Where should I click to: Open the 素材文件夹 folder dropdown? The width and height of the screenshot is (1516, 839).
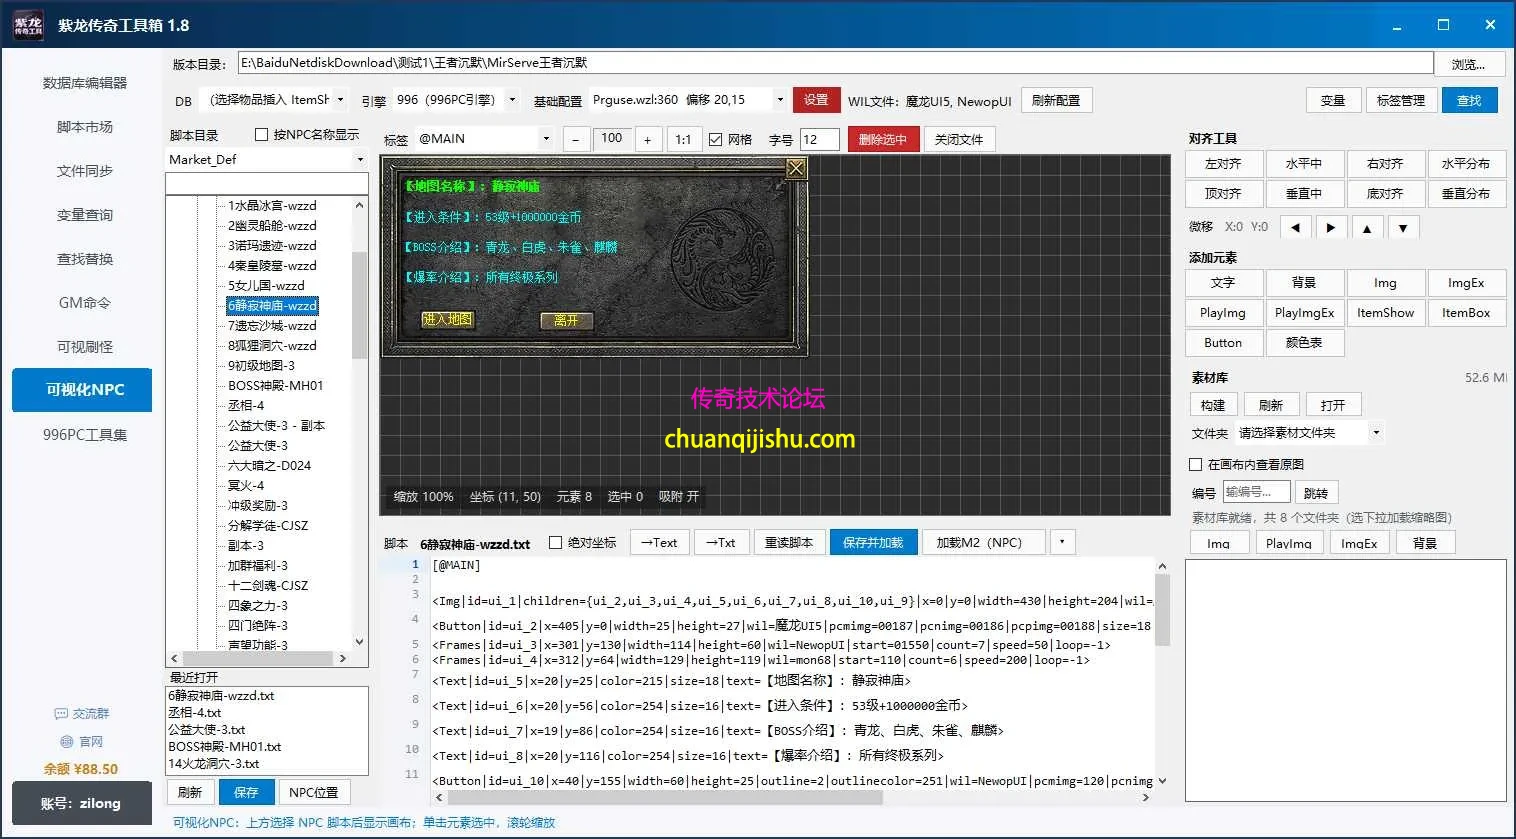(1309, 433)
